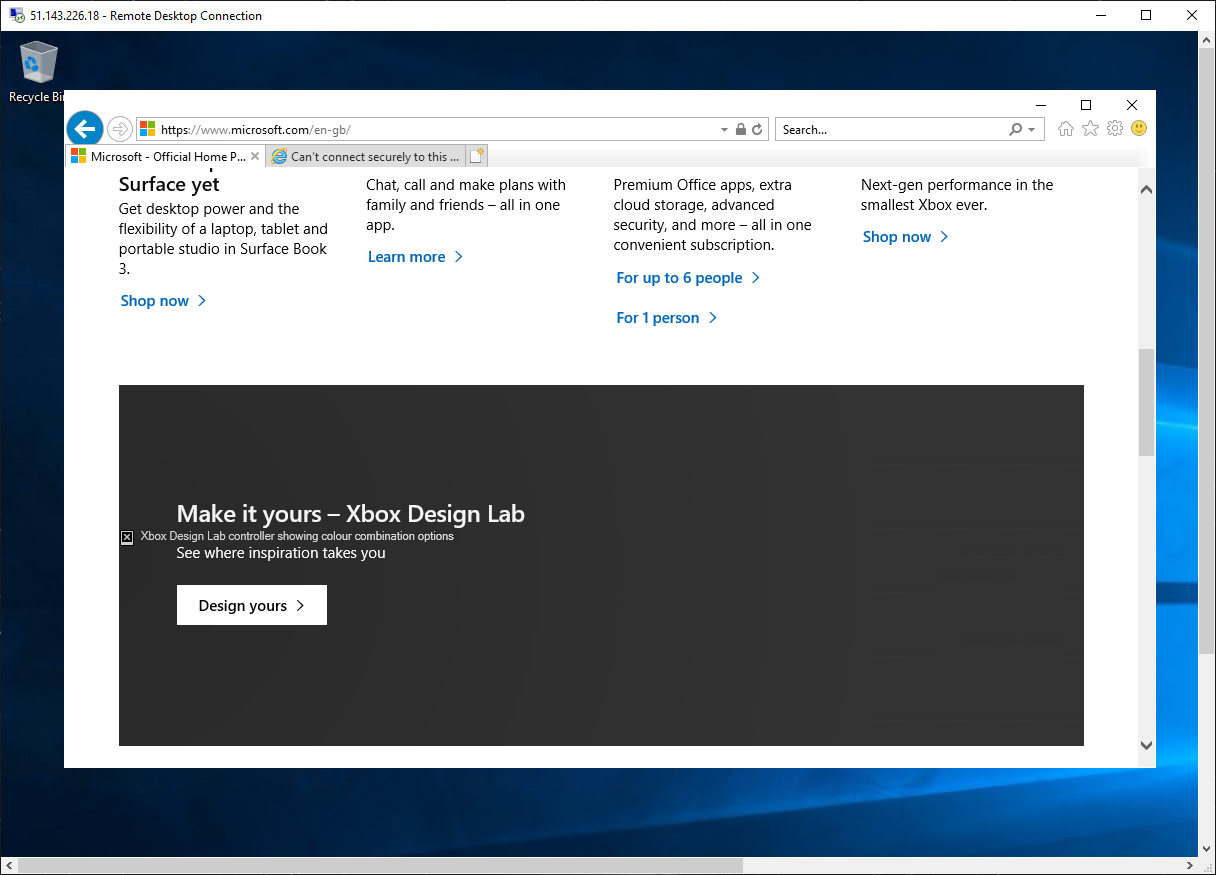This screenshot has height=875, width=1216.
Task: Click the lock icon in the address bar
Action: (740, 129)
